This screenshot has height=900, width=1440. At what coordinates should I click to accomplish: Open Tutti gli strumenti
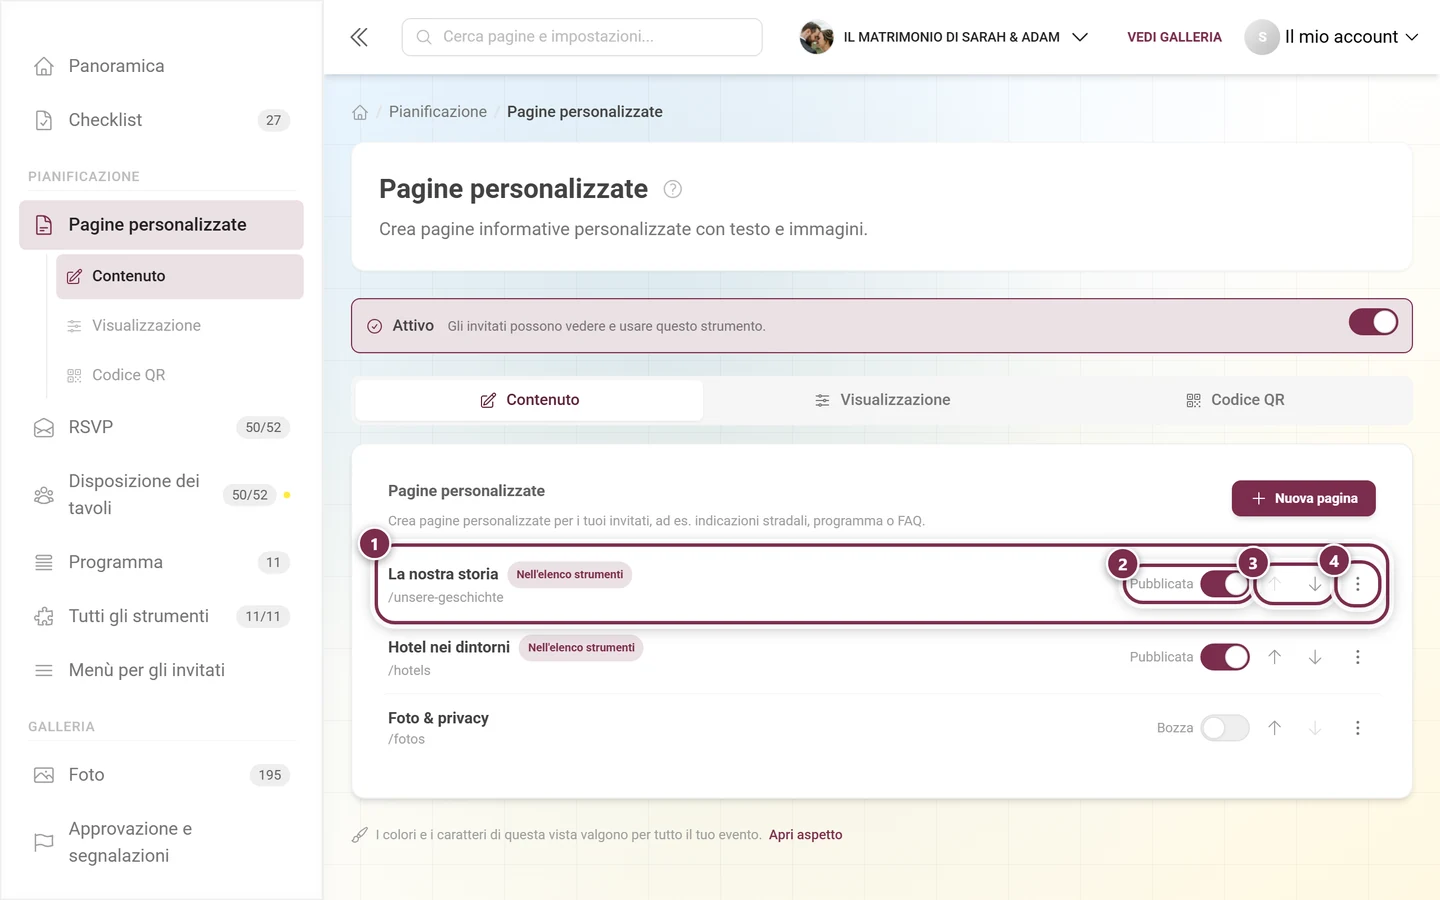coord(161,616)
